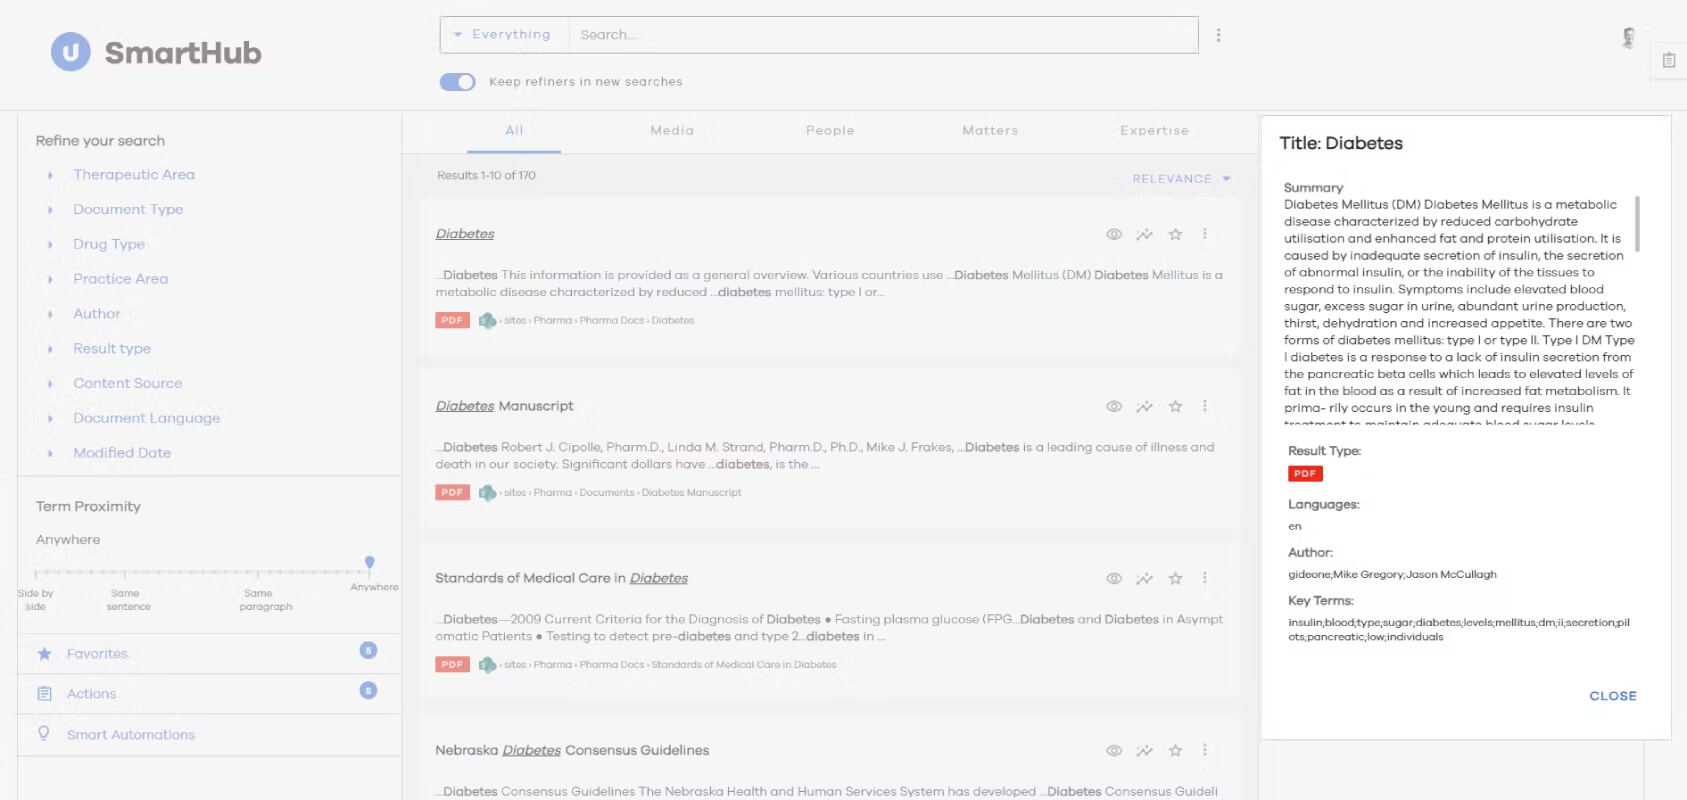
Task: Open the Diabetes document title link
Action: click(465, 234)
